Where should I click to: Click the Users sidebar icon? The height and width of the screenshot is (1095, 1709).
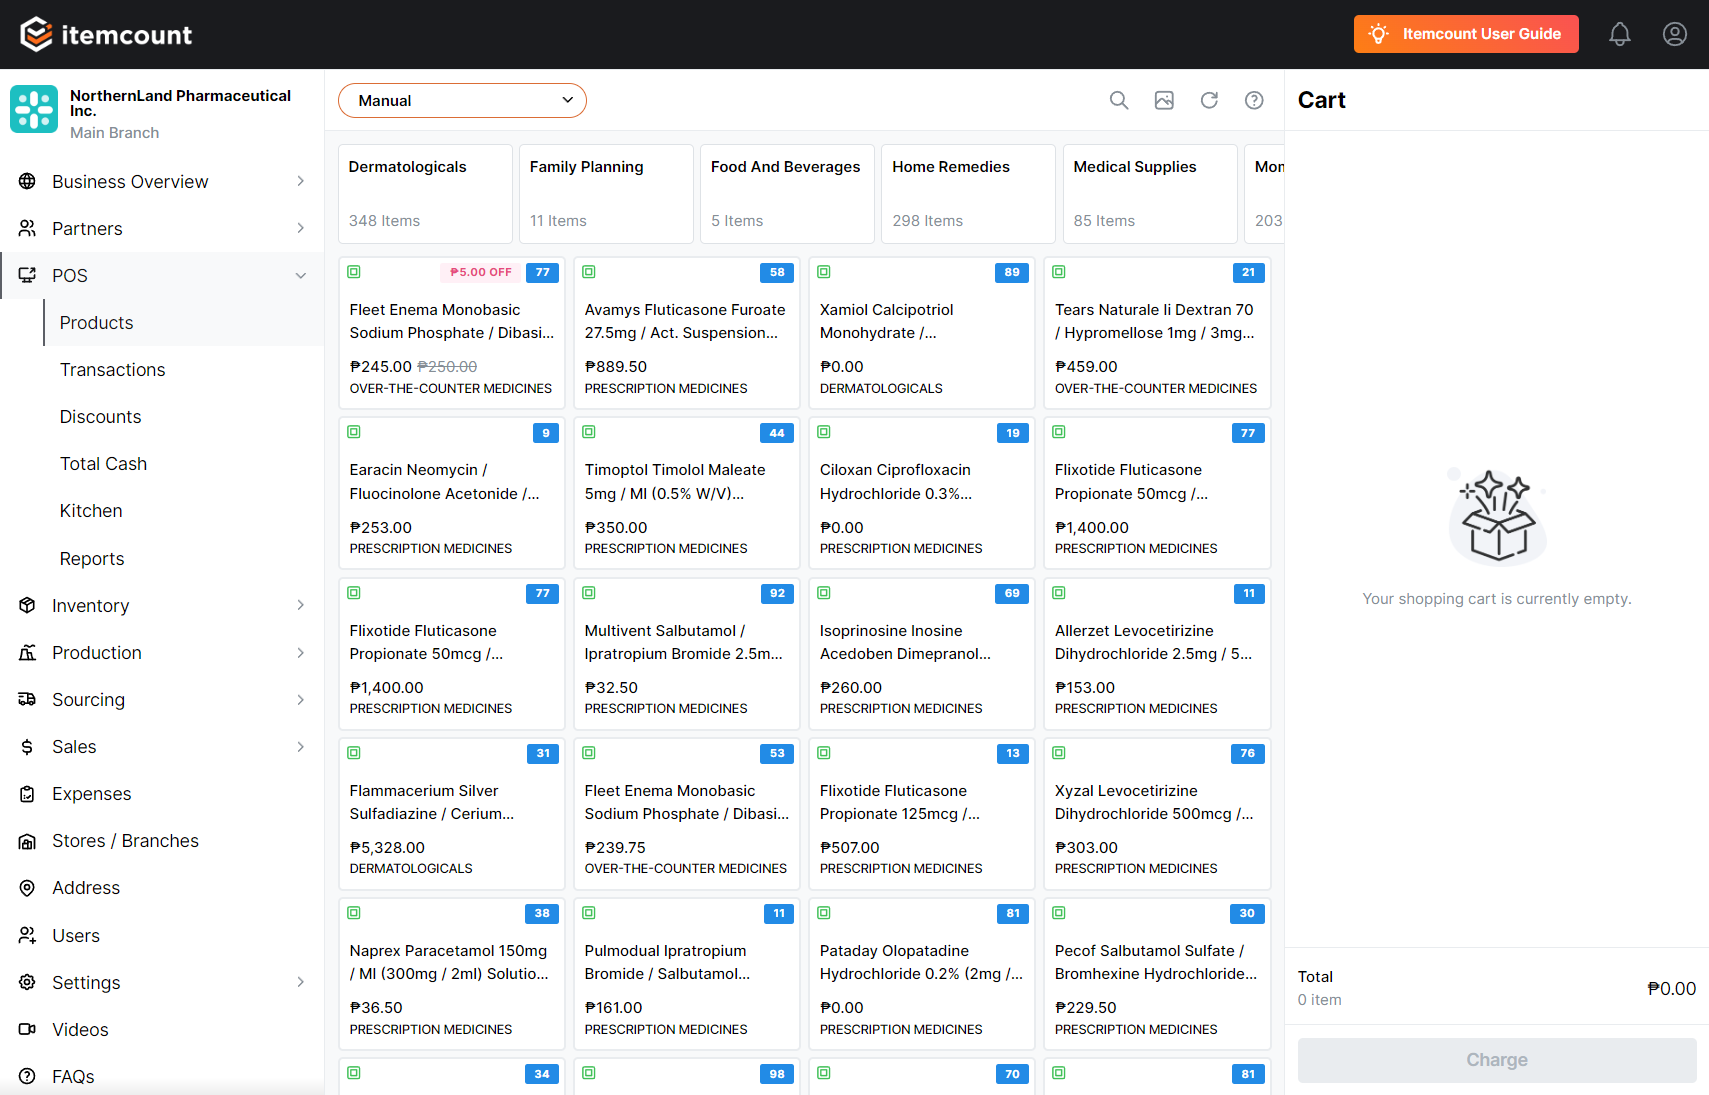coord(28,936)
